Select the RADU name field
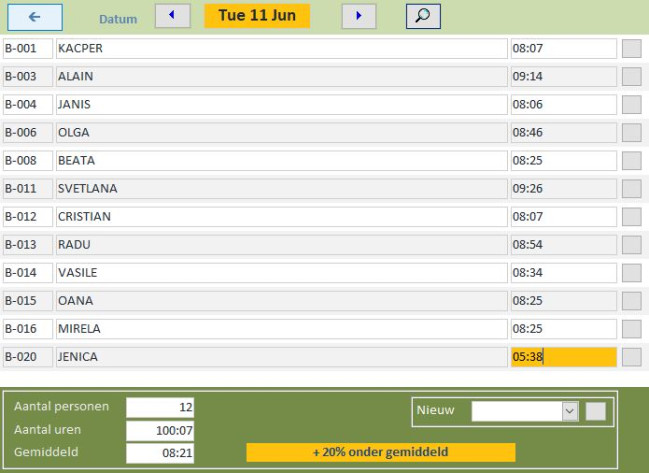 281,245
